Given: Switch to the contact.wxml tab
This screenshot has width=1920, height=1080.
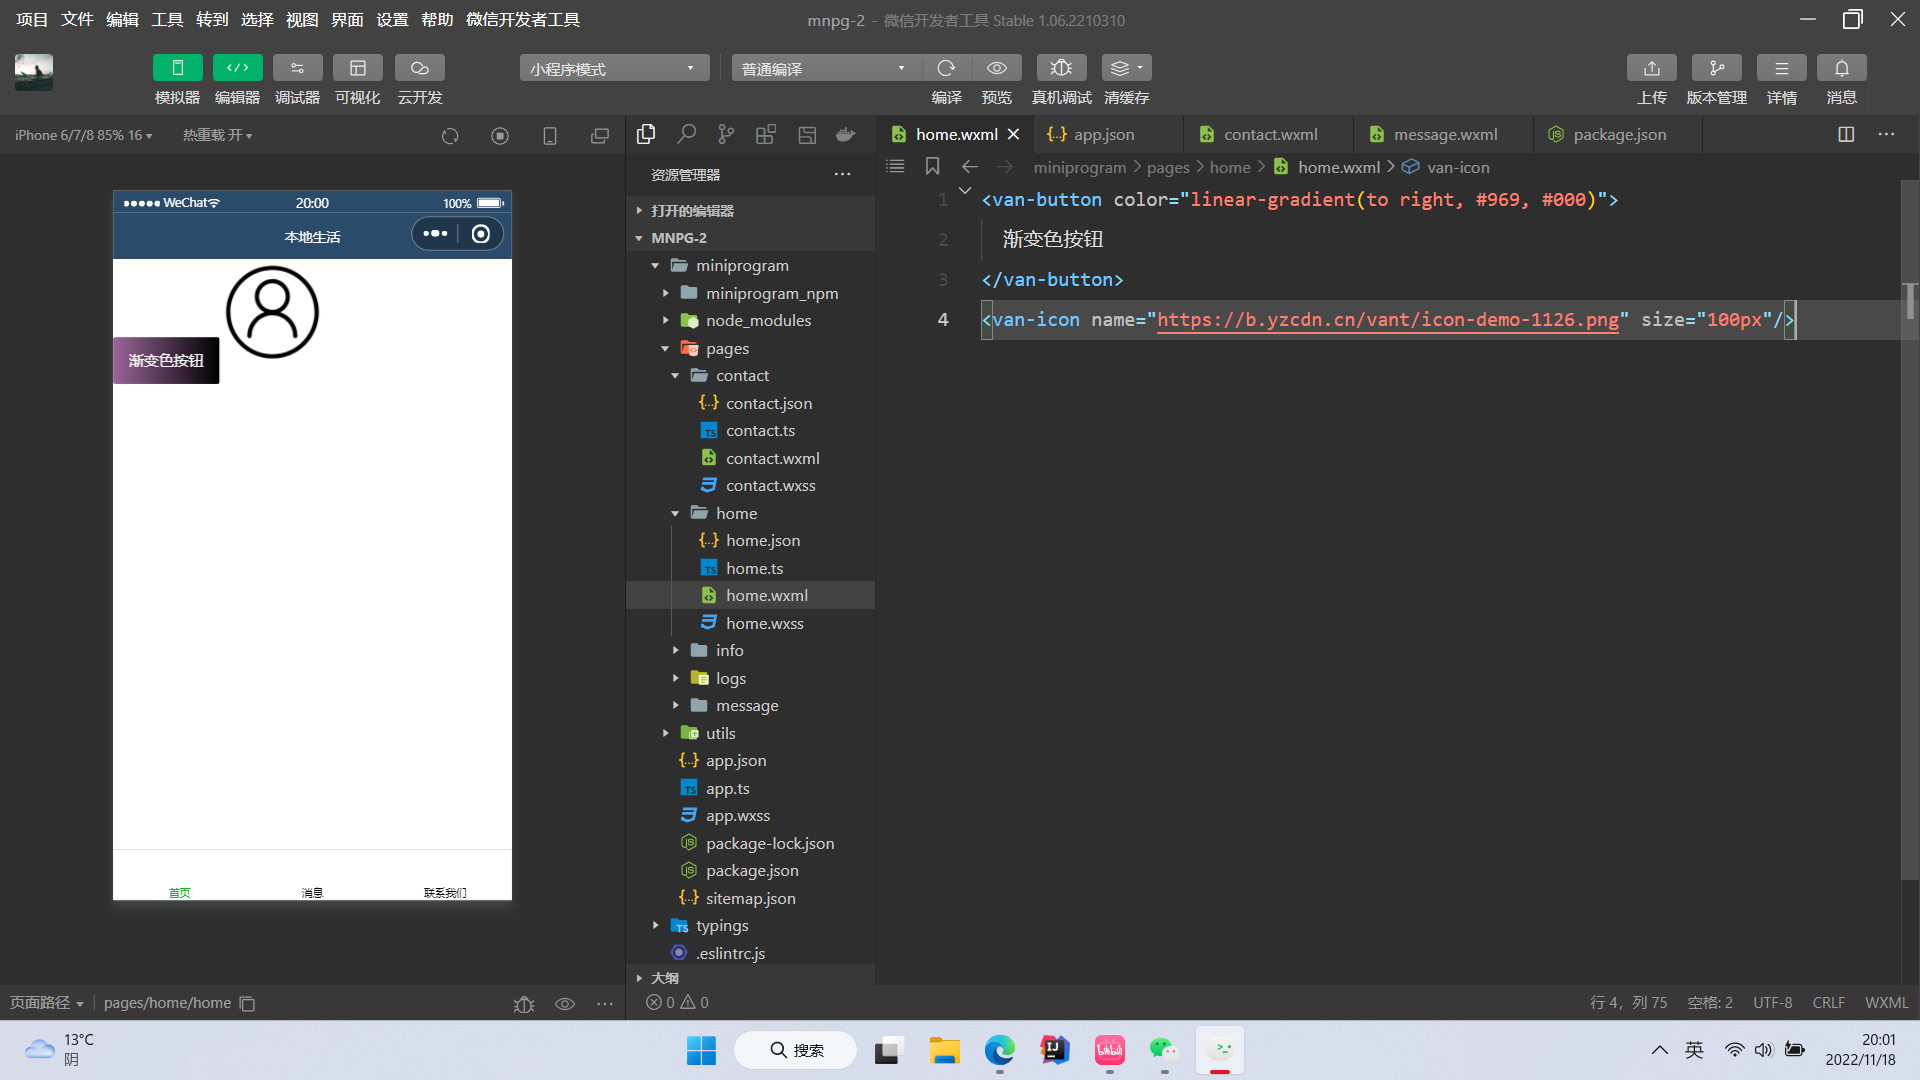Looking at the screenshot, I should tap(1270, 134).
